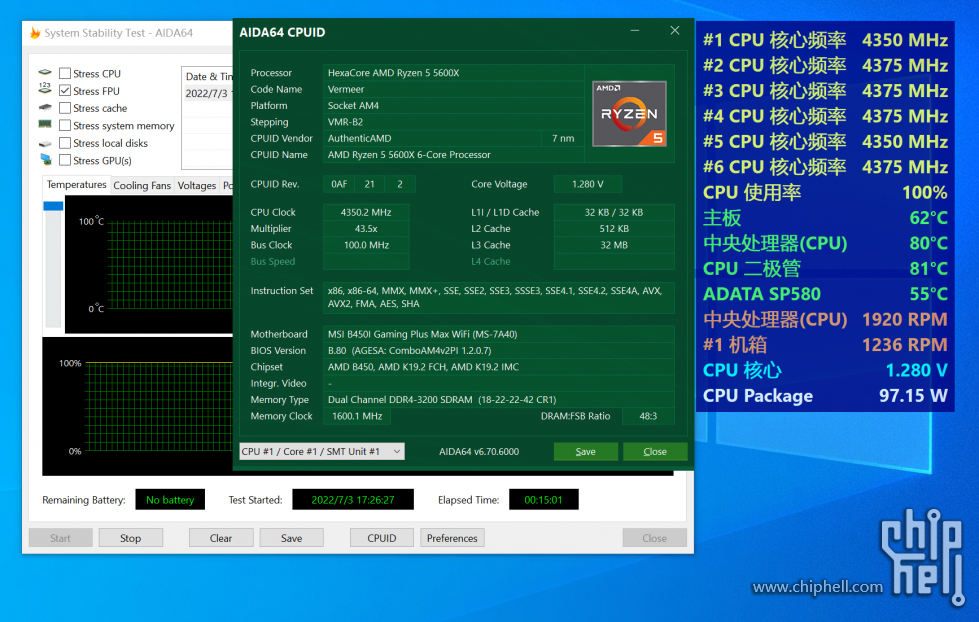Click the Bus Clock value 100.0 MHz
The height and width of the screenshot is (622, 979).
(x=366, y=245)
